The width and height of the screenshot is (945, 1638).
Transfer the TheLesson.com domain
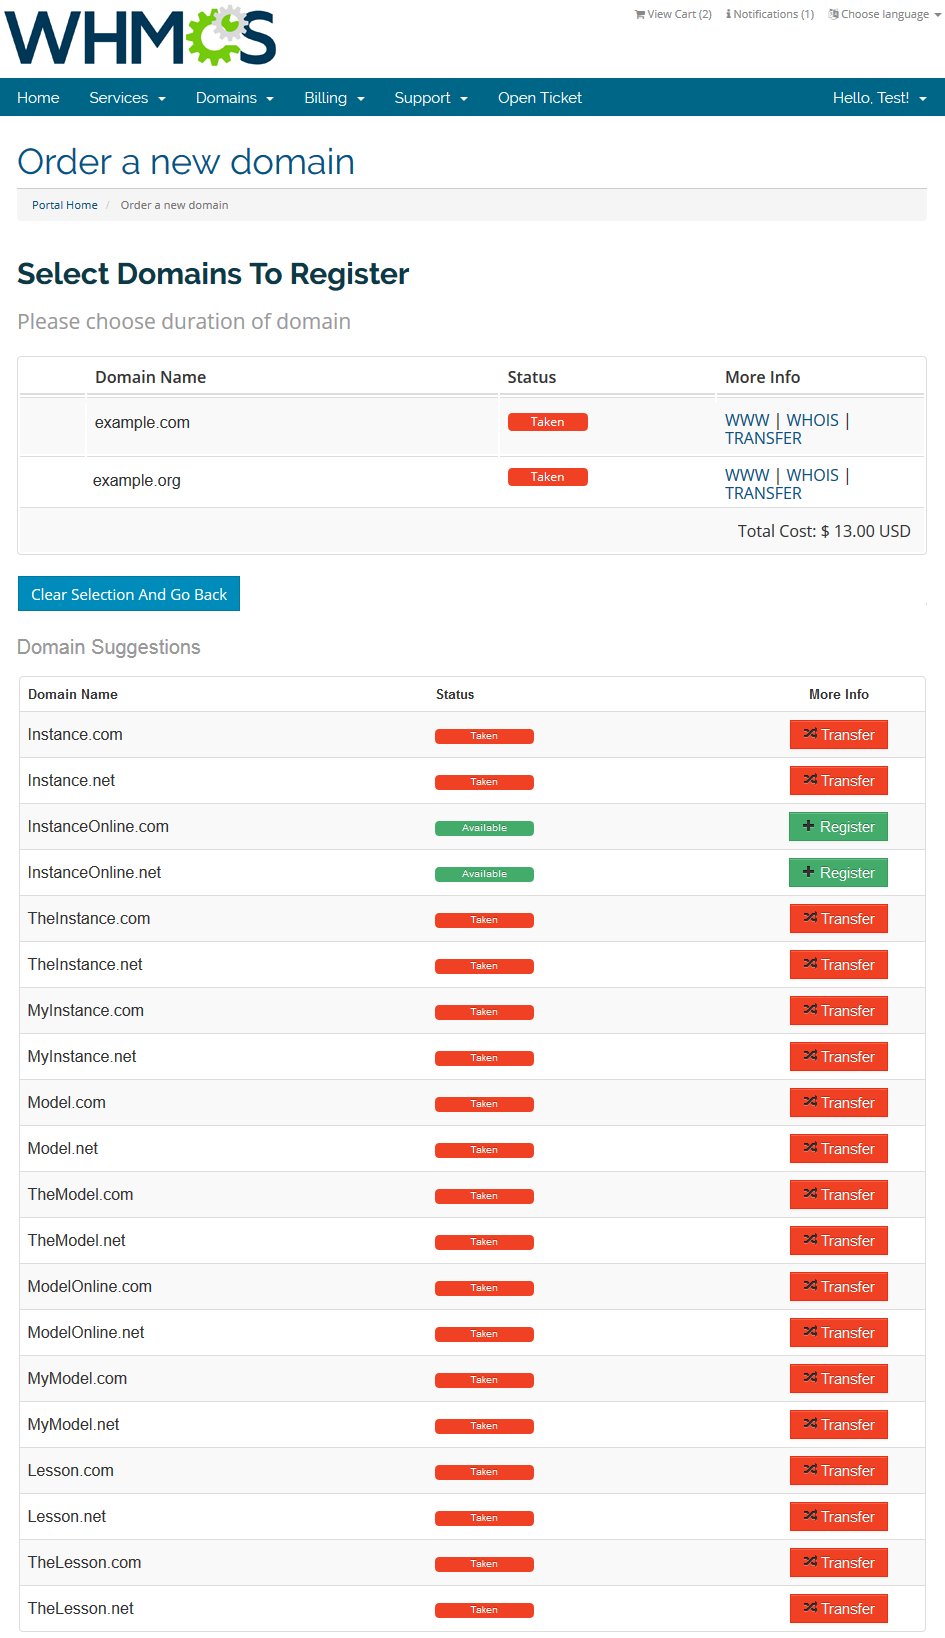click(839, 1563)
